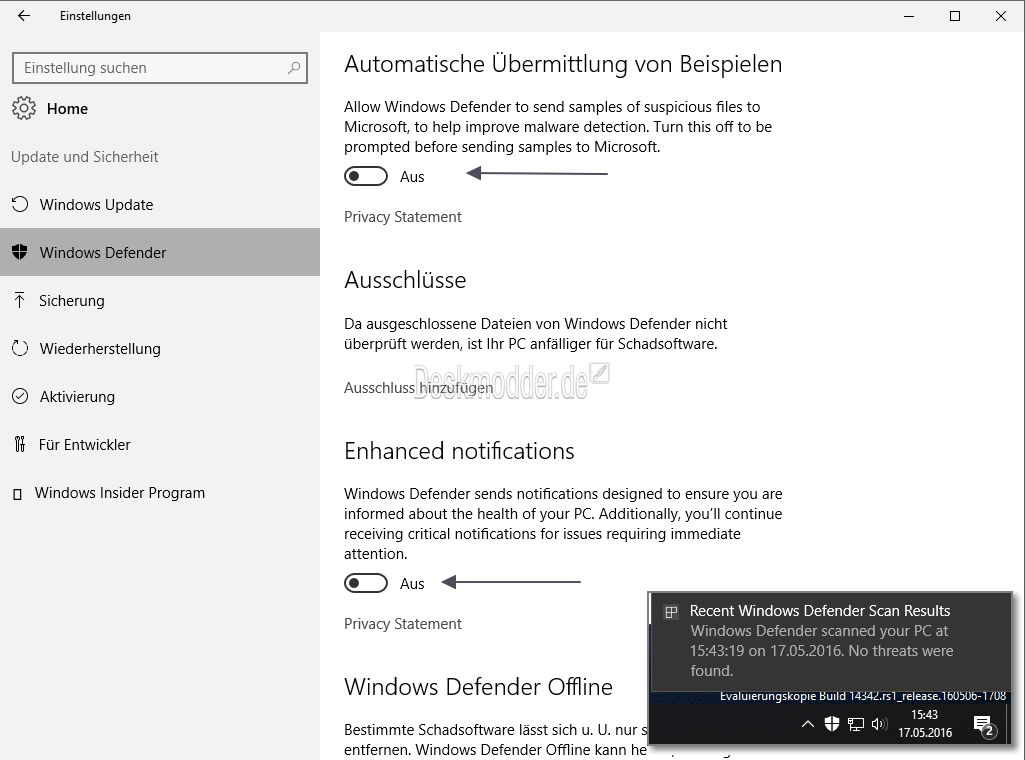This screenshot has width=1025, height=760.
Task: Maximize the Einstellungen window
Action: tap(955, 16)
